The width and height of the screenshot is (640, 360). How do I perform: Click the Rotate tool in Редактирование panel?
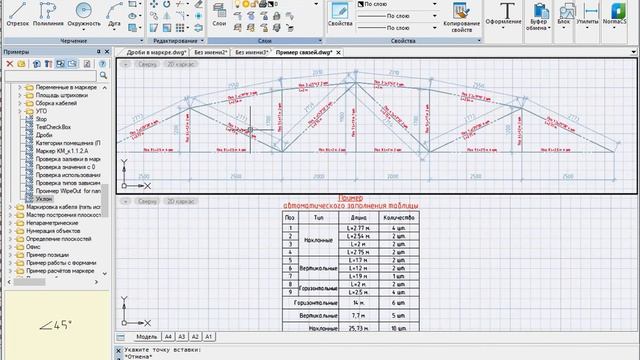(x=167, y=4)
